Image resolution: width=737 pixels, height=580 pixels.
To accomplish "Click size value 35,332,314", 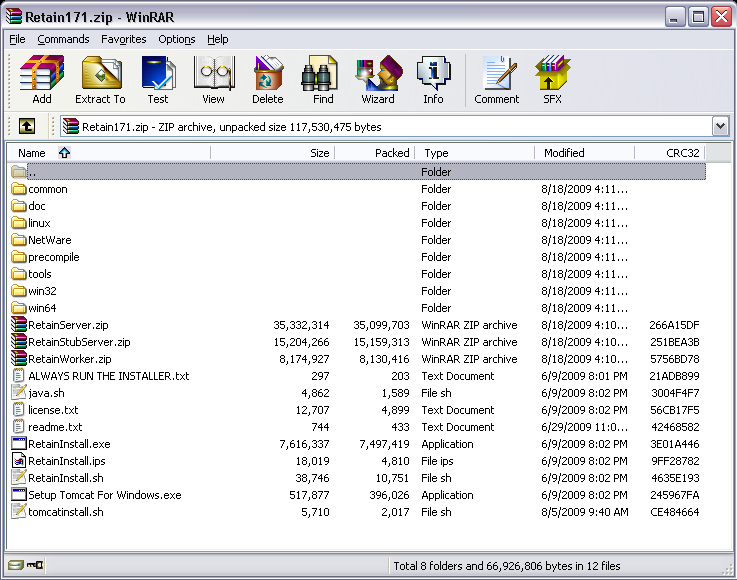I will (301, 325).
